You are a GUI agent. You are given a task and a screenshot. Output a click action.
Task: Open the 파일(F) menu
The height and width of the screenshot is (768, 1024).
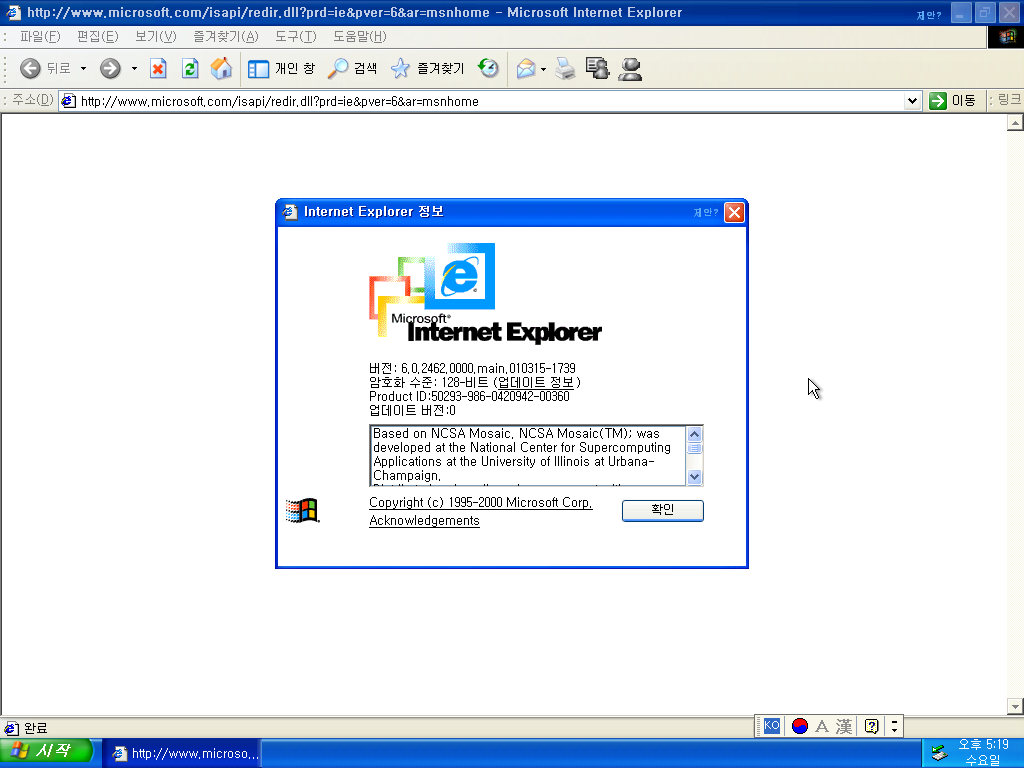[40, 37]
